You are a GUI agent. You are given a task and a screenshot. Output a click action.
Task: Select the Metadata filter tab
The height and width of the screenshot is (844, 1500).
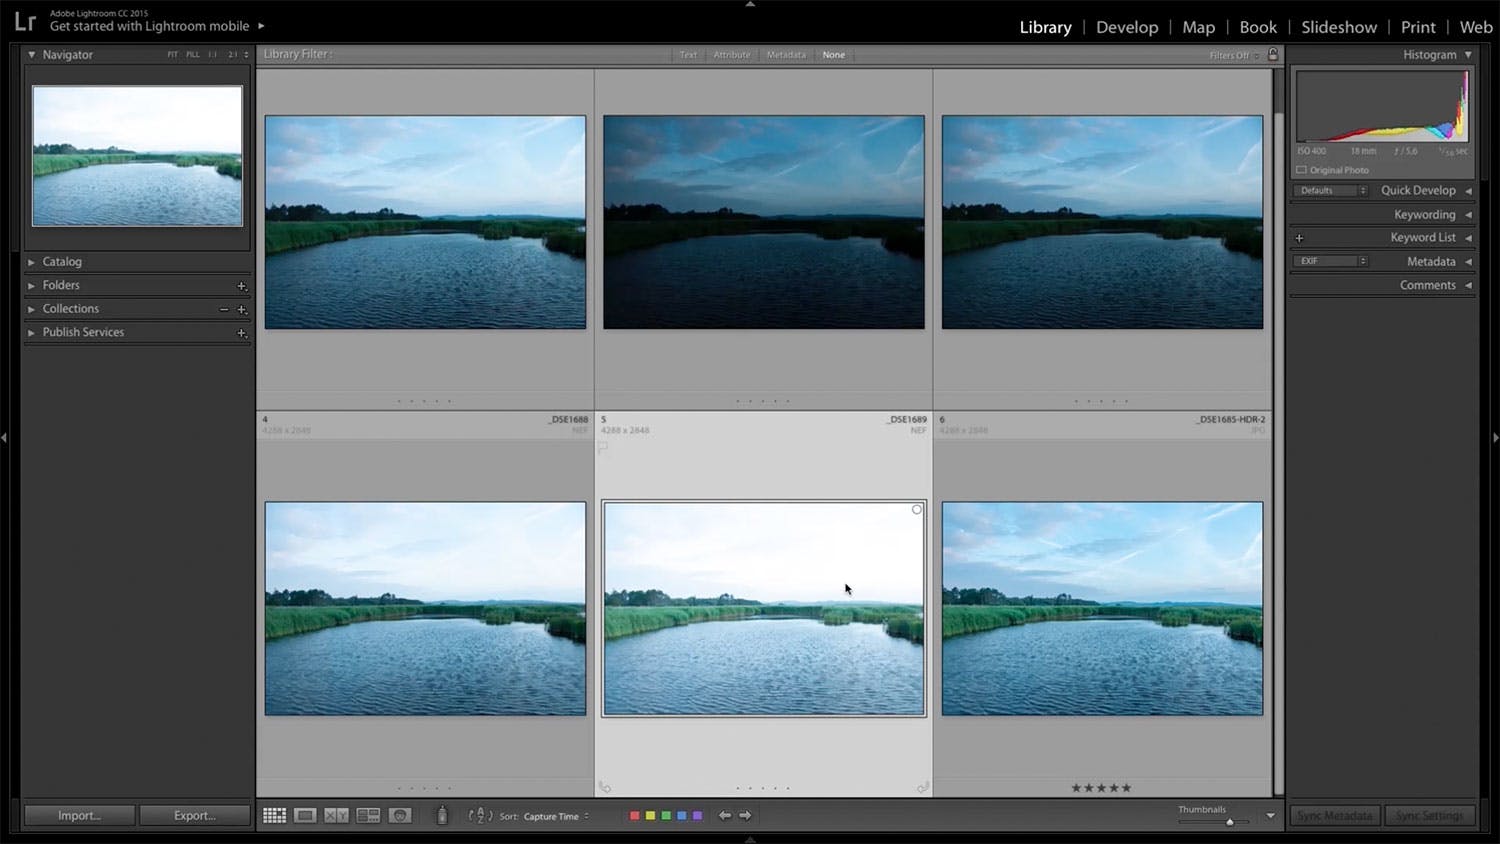click(x=786, y=55)
